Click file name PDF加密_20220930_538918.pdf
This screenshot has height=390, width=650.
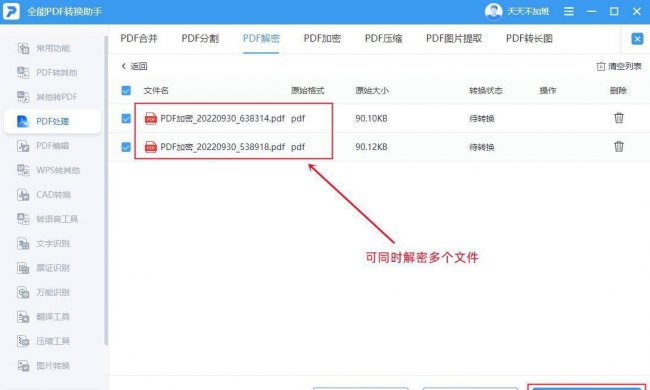pos(223,147)
